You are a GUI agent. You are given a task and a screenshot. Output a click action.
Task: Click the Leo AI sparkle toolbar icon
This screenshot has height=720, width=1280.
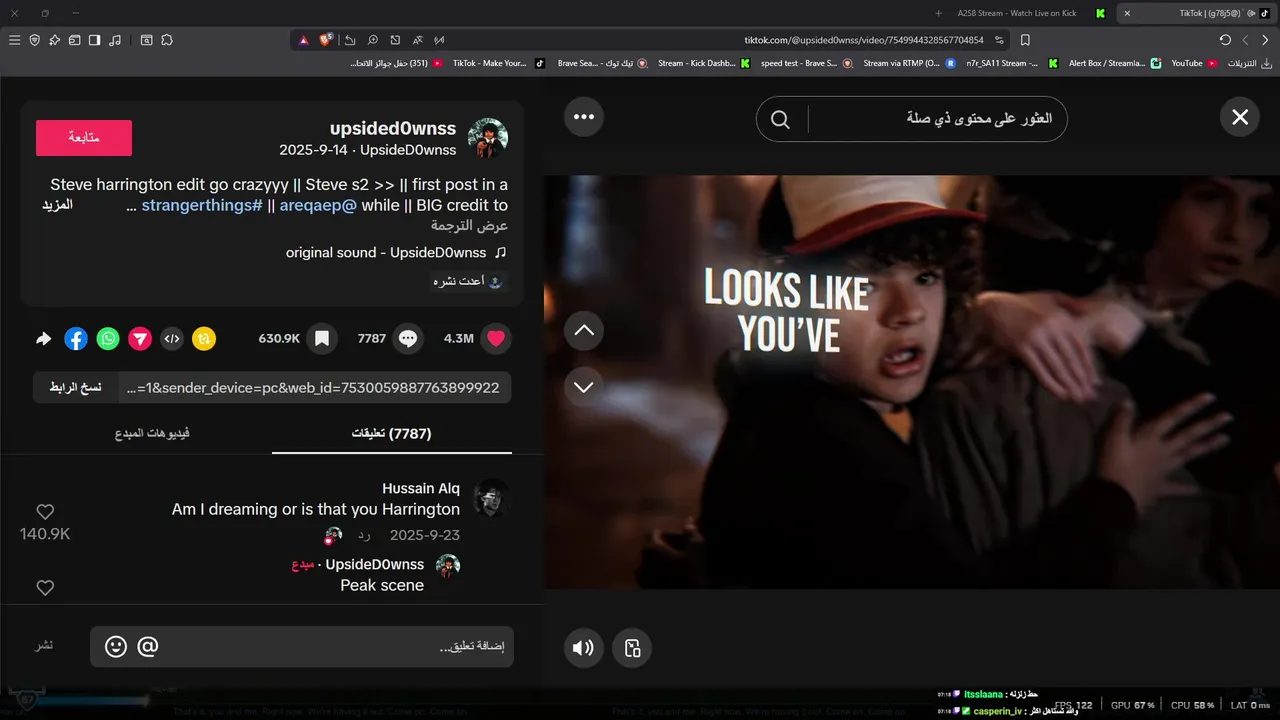(x=55, y=40)
